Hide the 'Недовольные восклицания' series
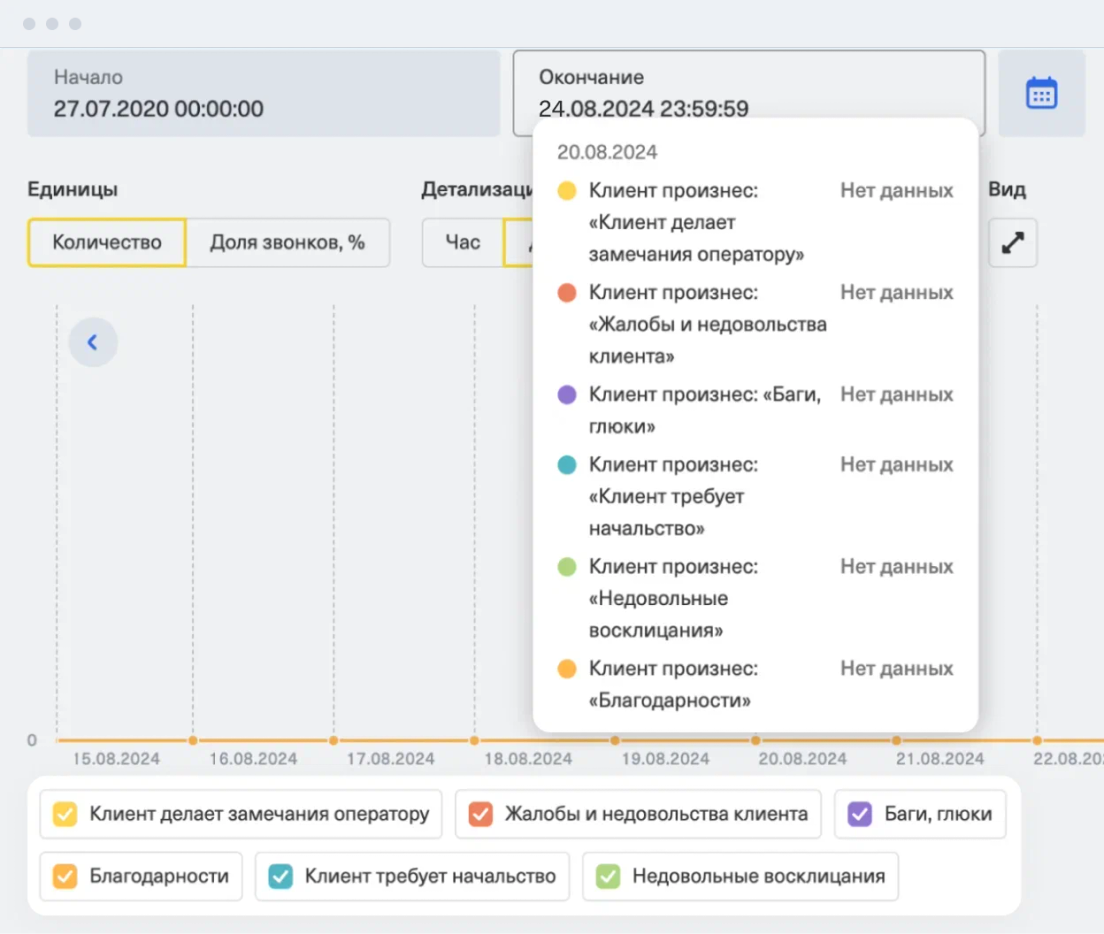This screenshot has width=1104, height=934. point(608,877)
